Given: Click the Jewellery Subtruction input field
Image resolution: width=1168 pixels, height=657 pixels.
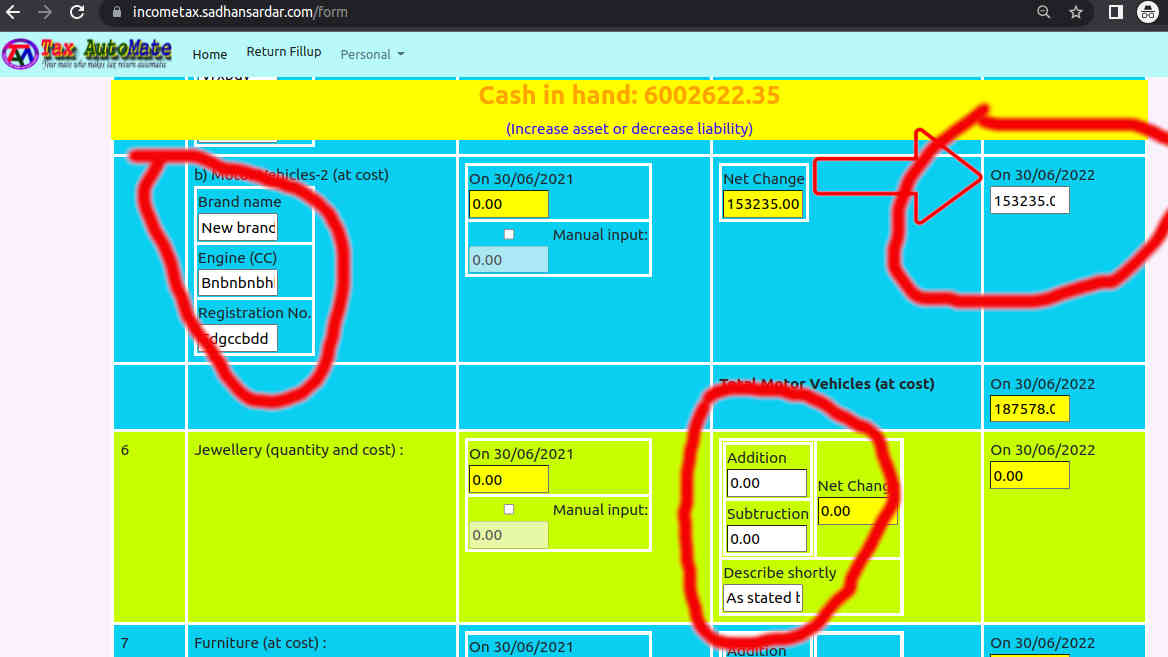Looking at the screenshot, I should pos(766,539).
